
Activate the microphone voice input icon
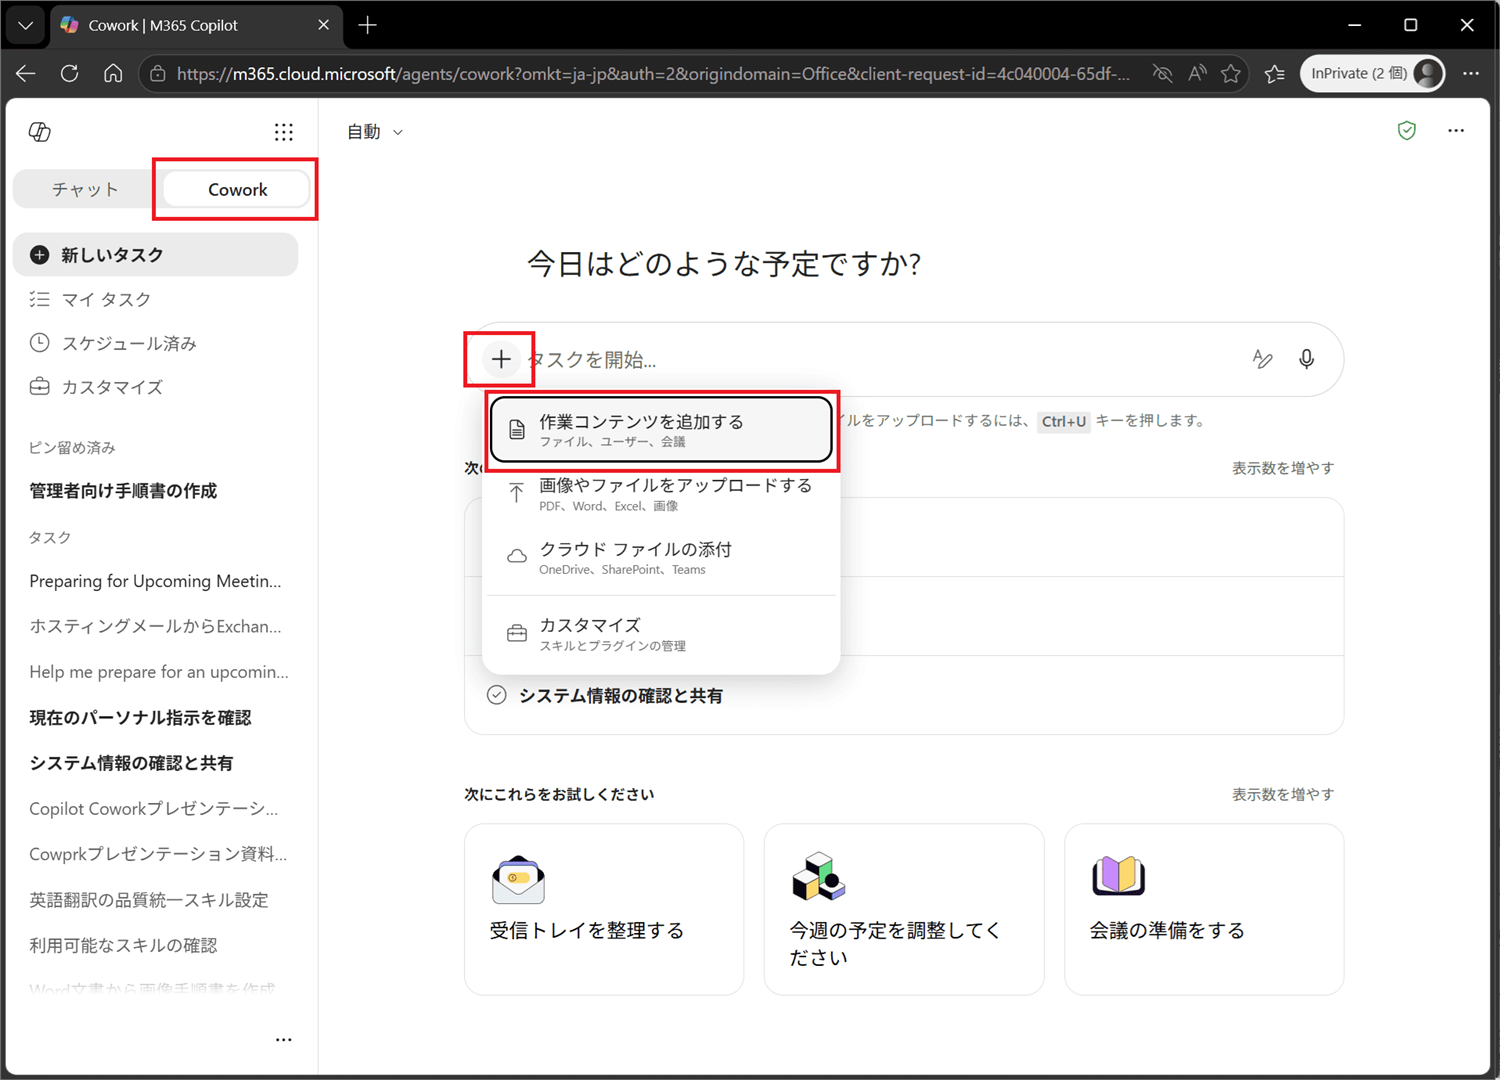pos(1307,359)
